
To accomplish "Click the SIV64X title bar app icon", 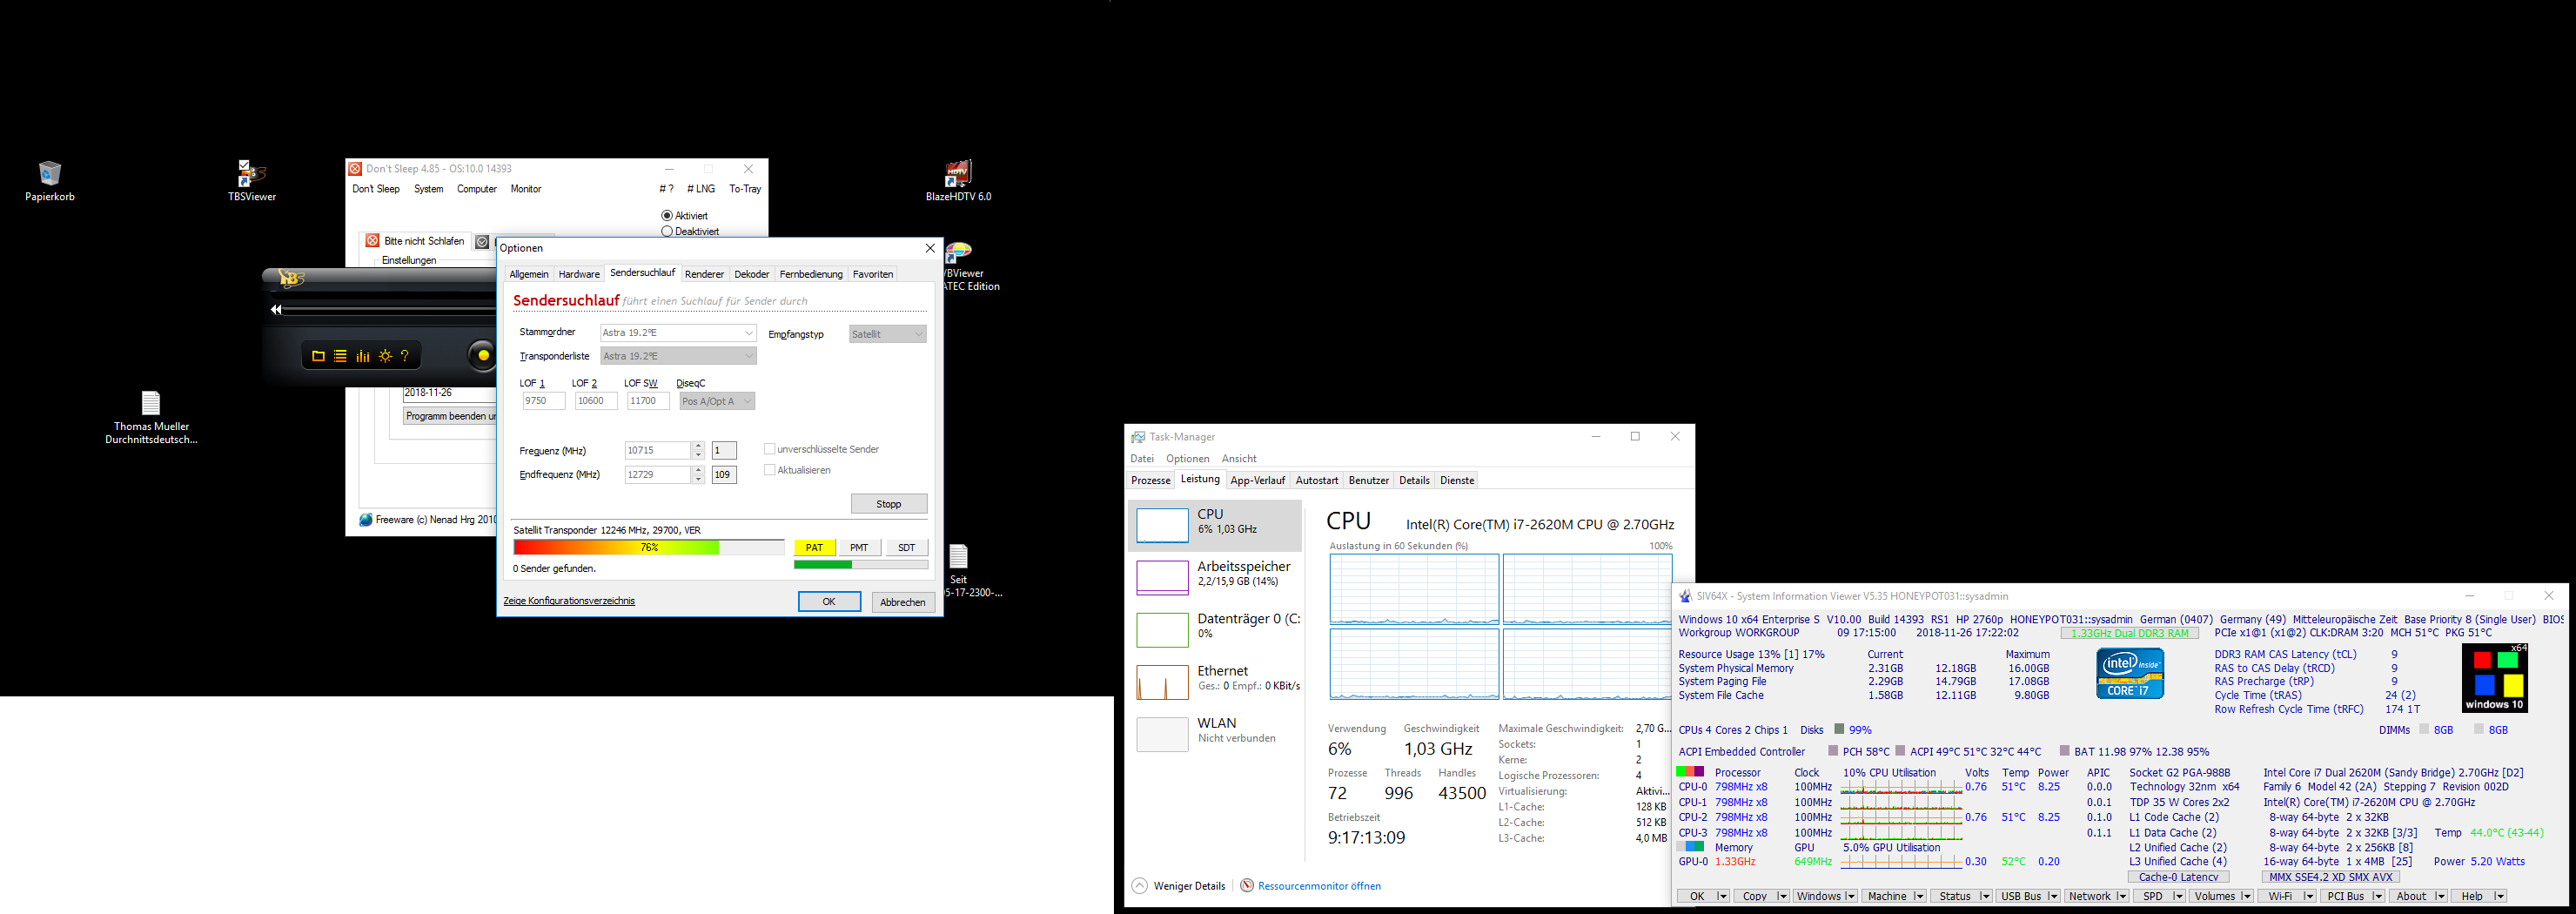I will 1685,596.
